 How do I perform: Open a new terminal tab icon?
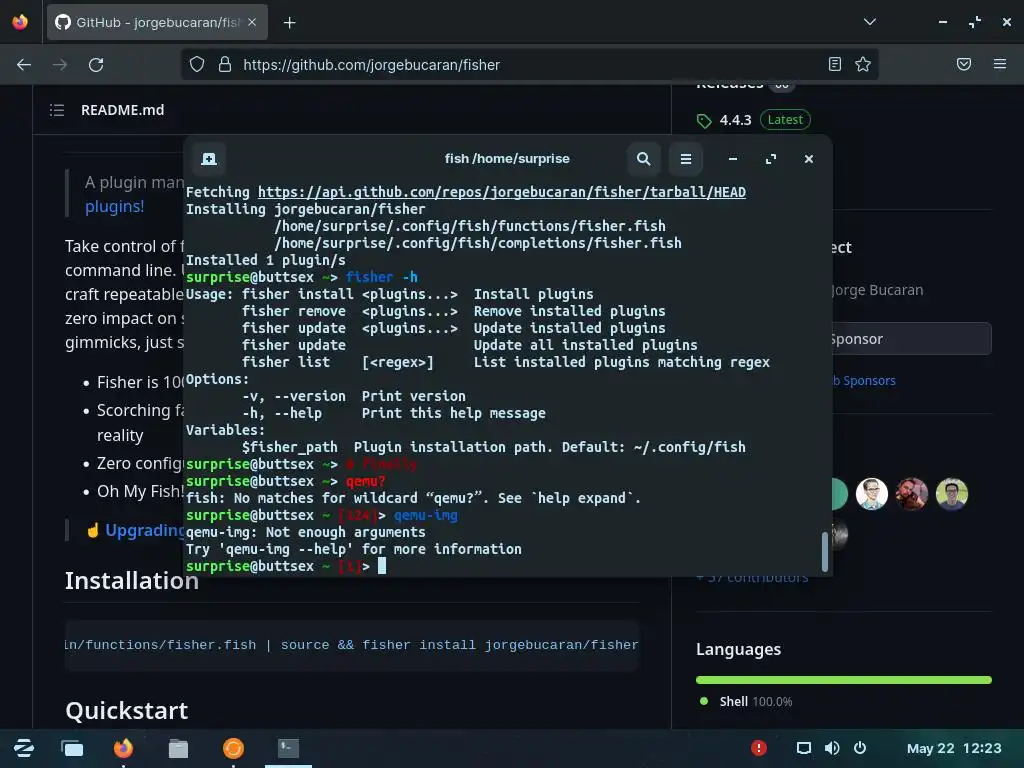pos(209,159)
